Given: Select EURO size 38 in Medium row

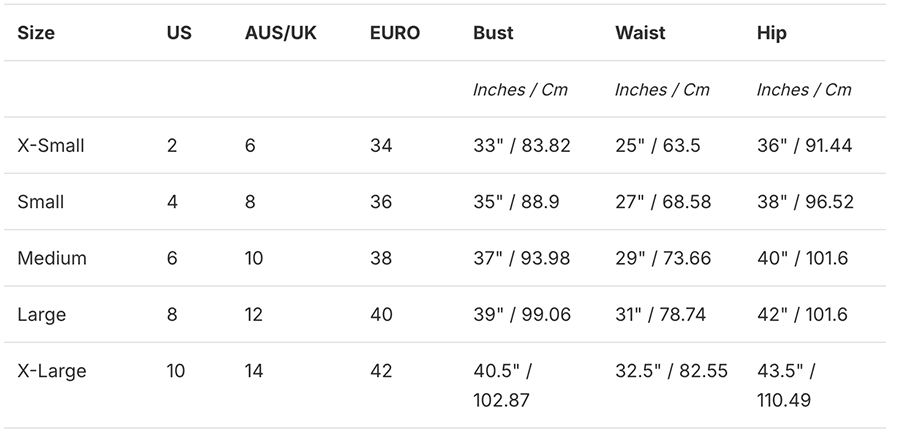Looking at the screenshot, I should [381, 258].
